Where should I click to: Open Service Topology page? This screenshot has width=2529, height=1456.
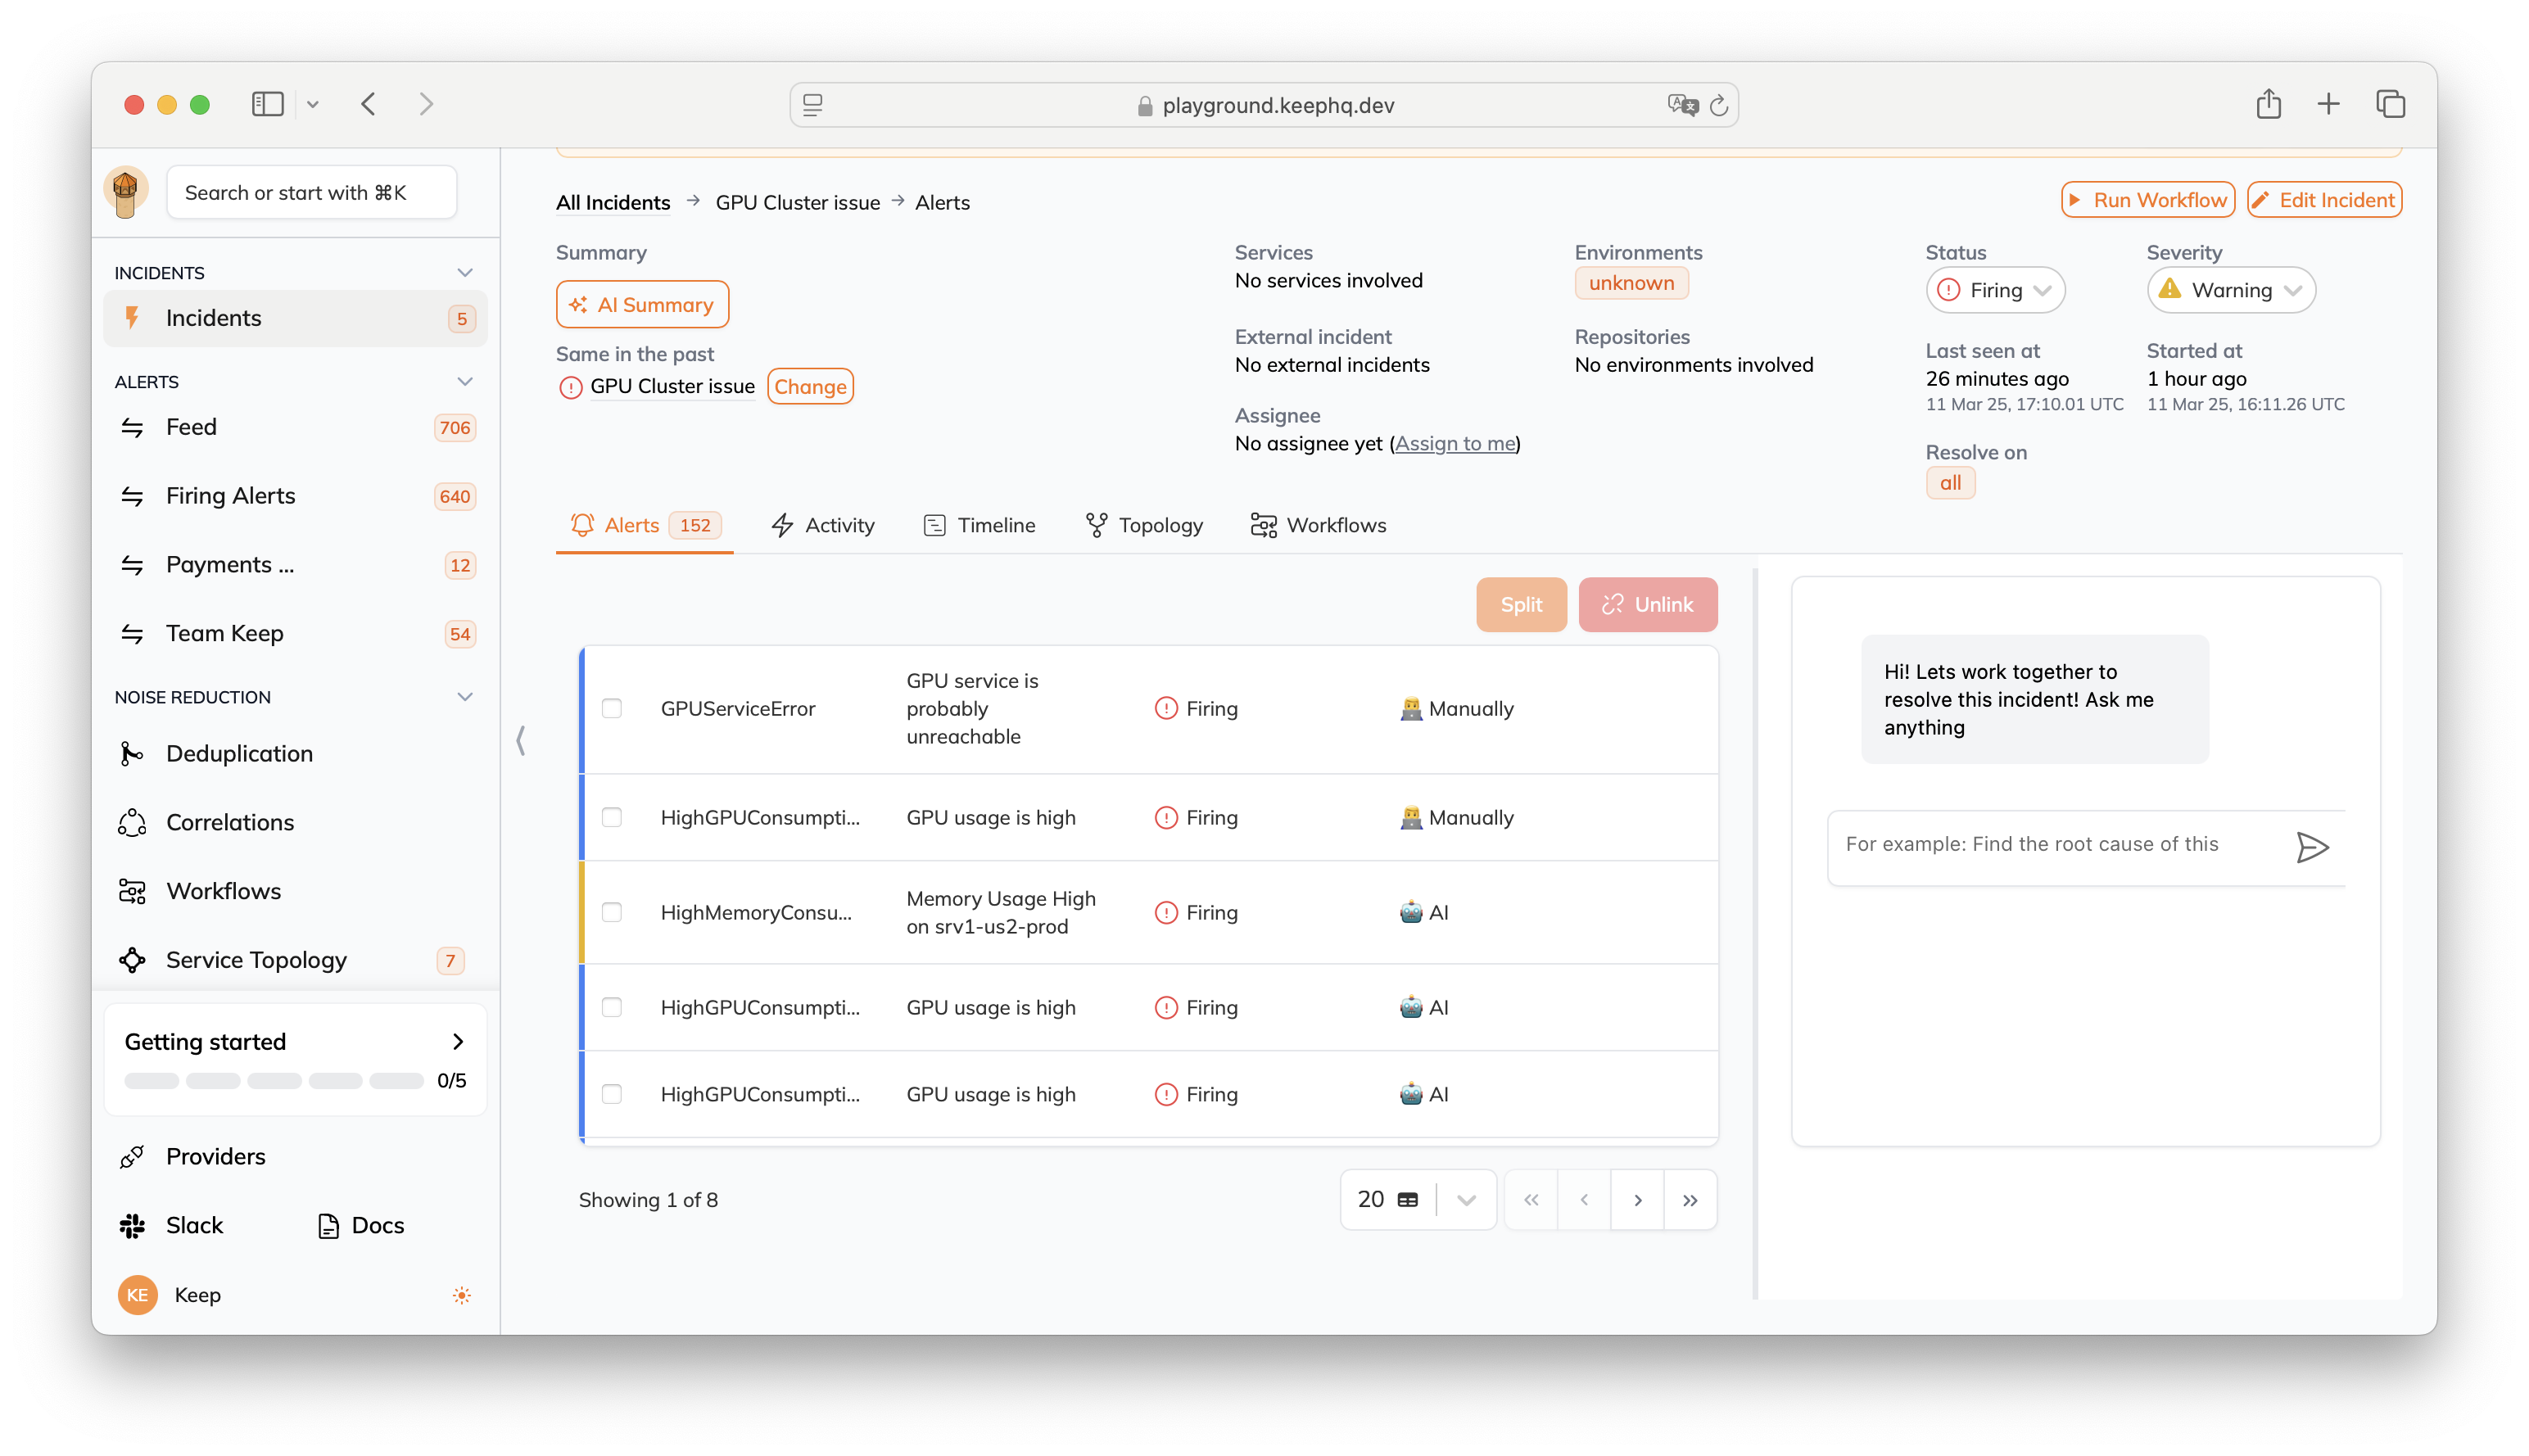[x=295, y=961]
